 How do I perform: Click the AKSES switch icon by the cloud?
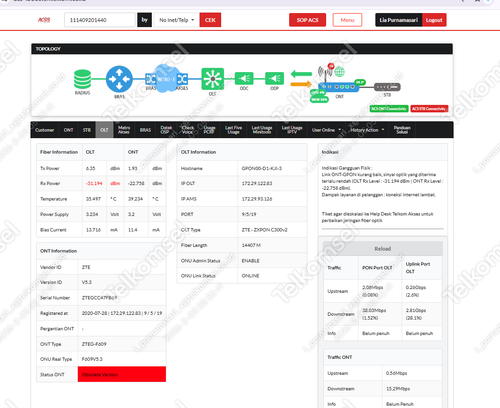[182, 79]
